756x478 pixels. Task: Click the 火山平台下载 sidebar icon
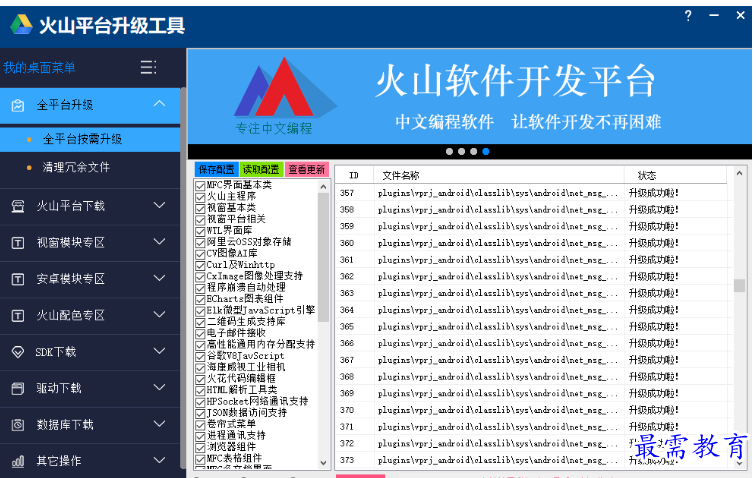pyautogui.click(x=18, y=206)
